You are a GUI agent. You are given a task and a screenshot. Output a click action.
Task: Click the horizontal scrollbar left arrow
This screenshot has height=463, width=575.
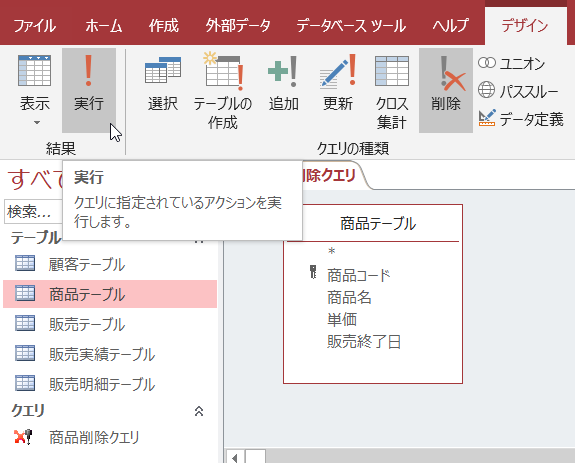234,457
